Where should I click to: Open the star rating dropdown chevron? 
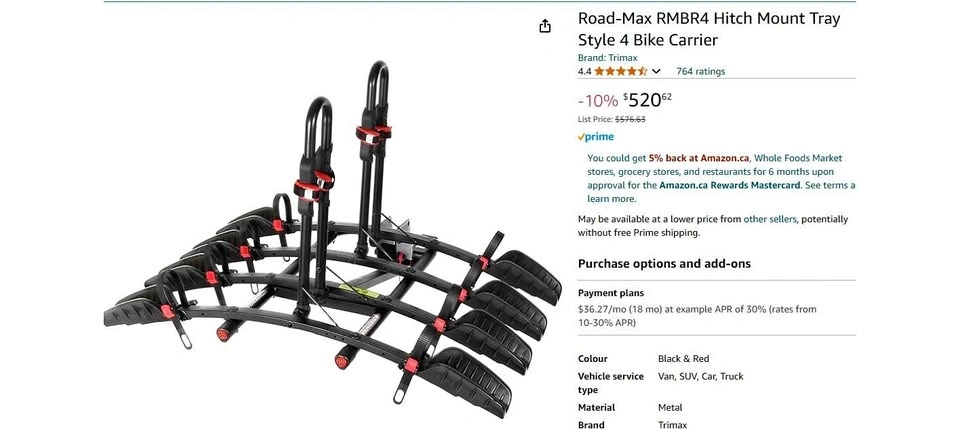pos(656,71)
